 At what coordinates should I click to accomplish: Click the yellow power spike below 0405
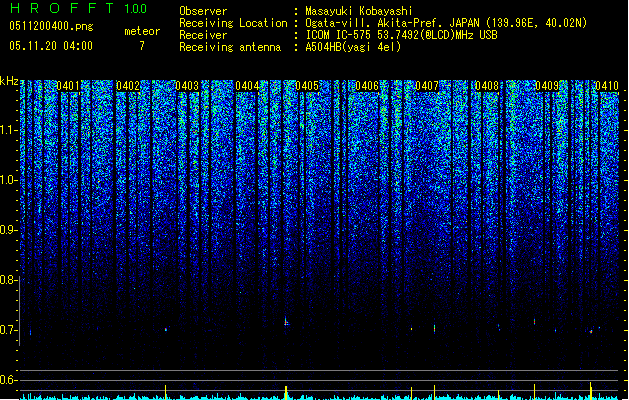point(286,393)
